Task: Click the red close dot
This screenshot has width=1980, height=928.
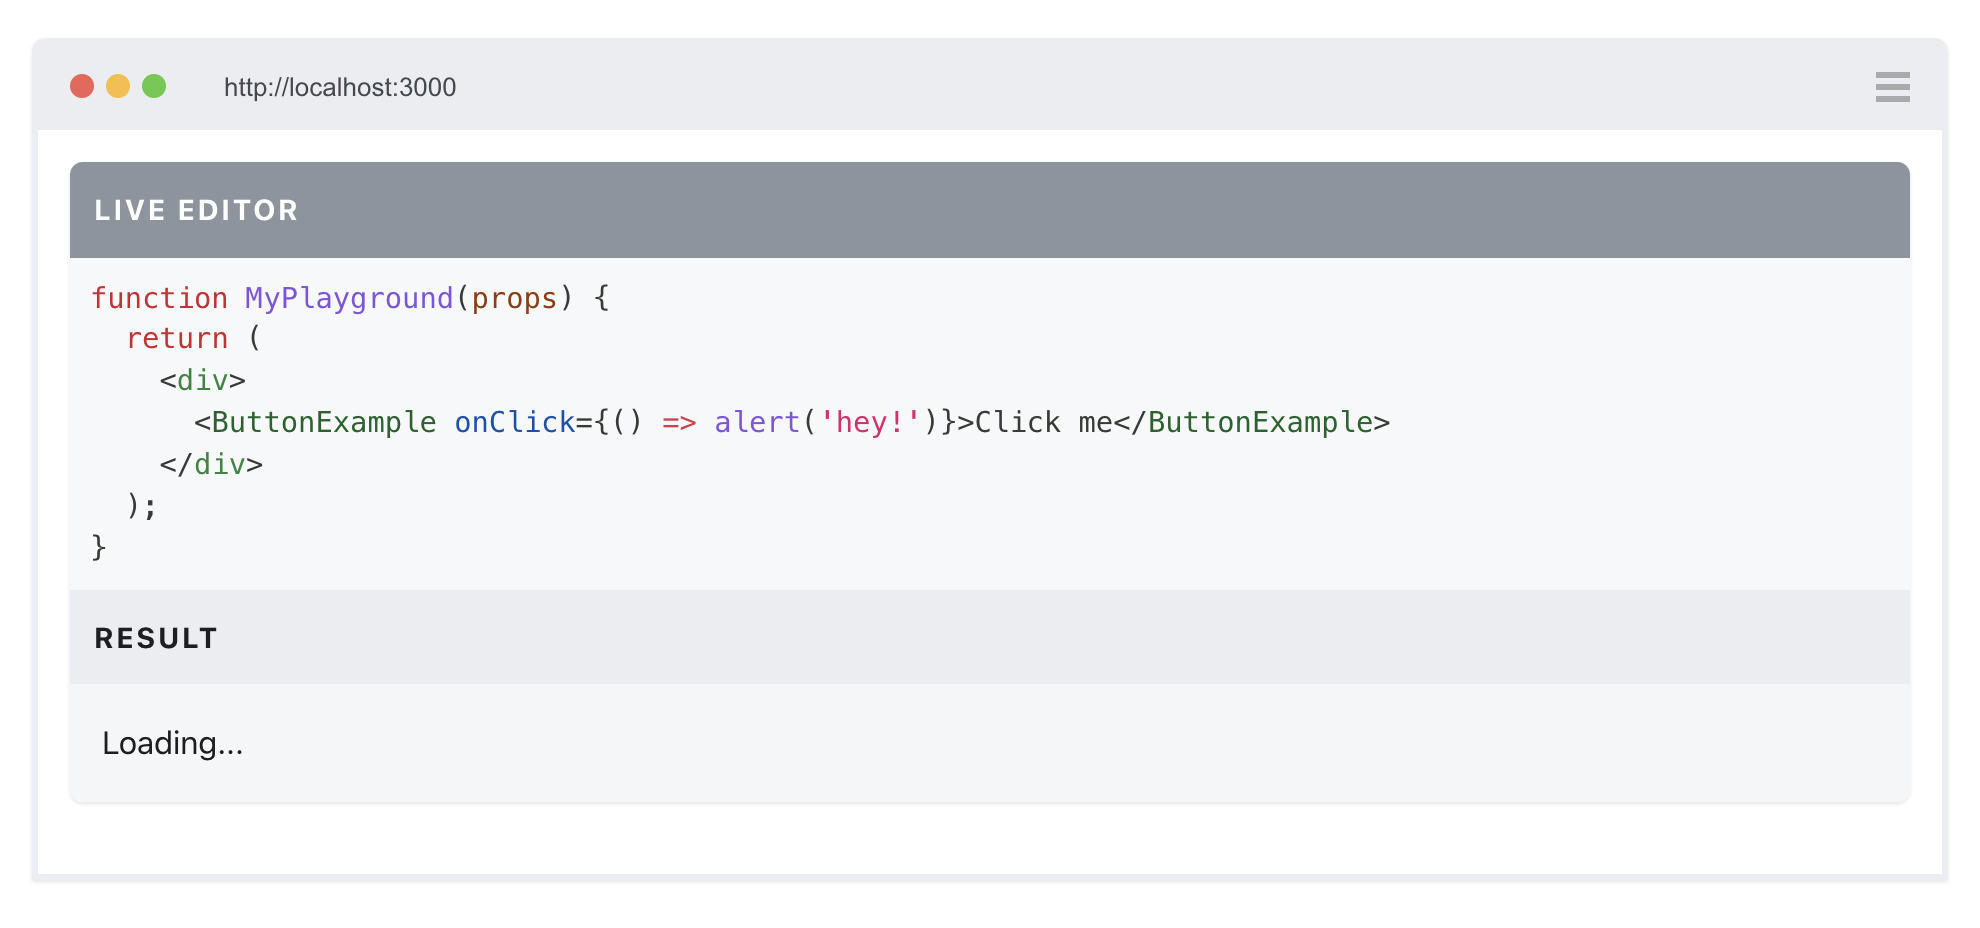Action: pyautogui.click(x=82, y=87)
